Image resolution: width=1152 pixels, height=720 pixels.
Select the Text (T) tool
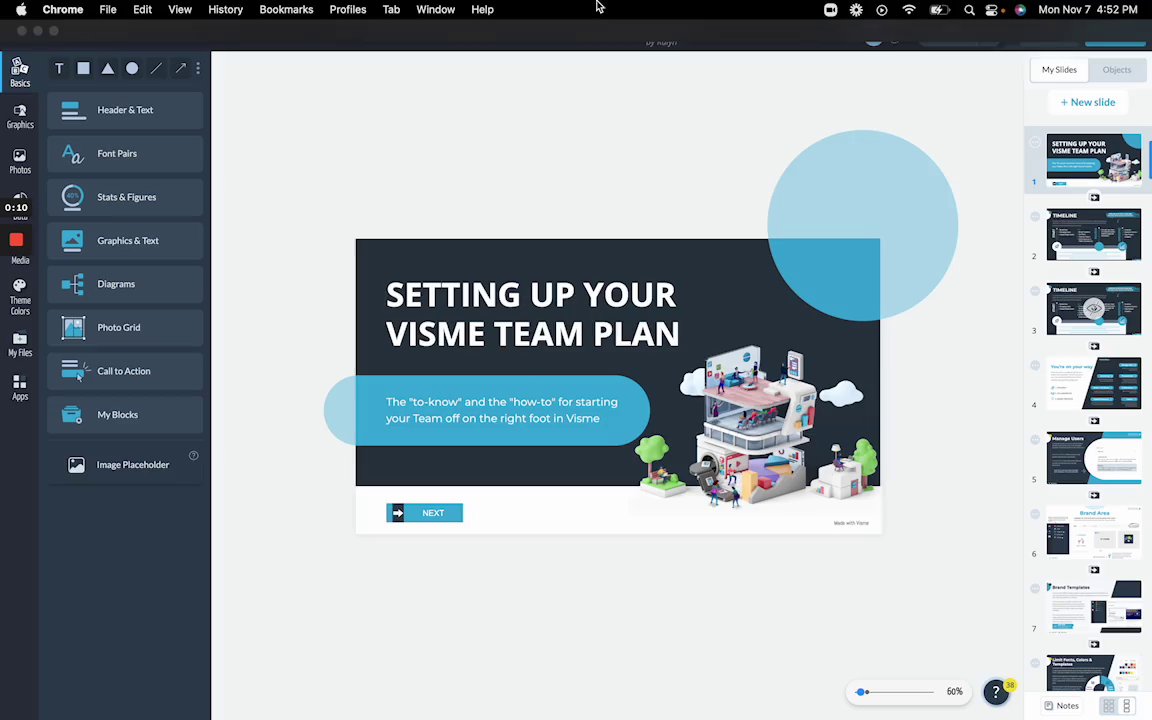click(x=60, y=68)
